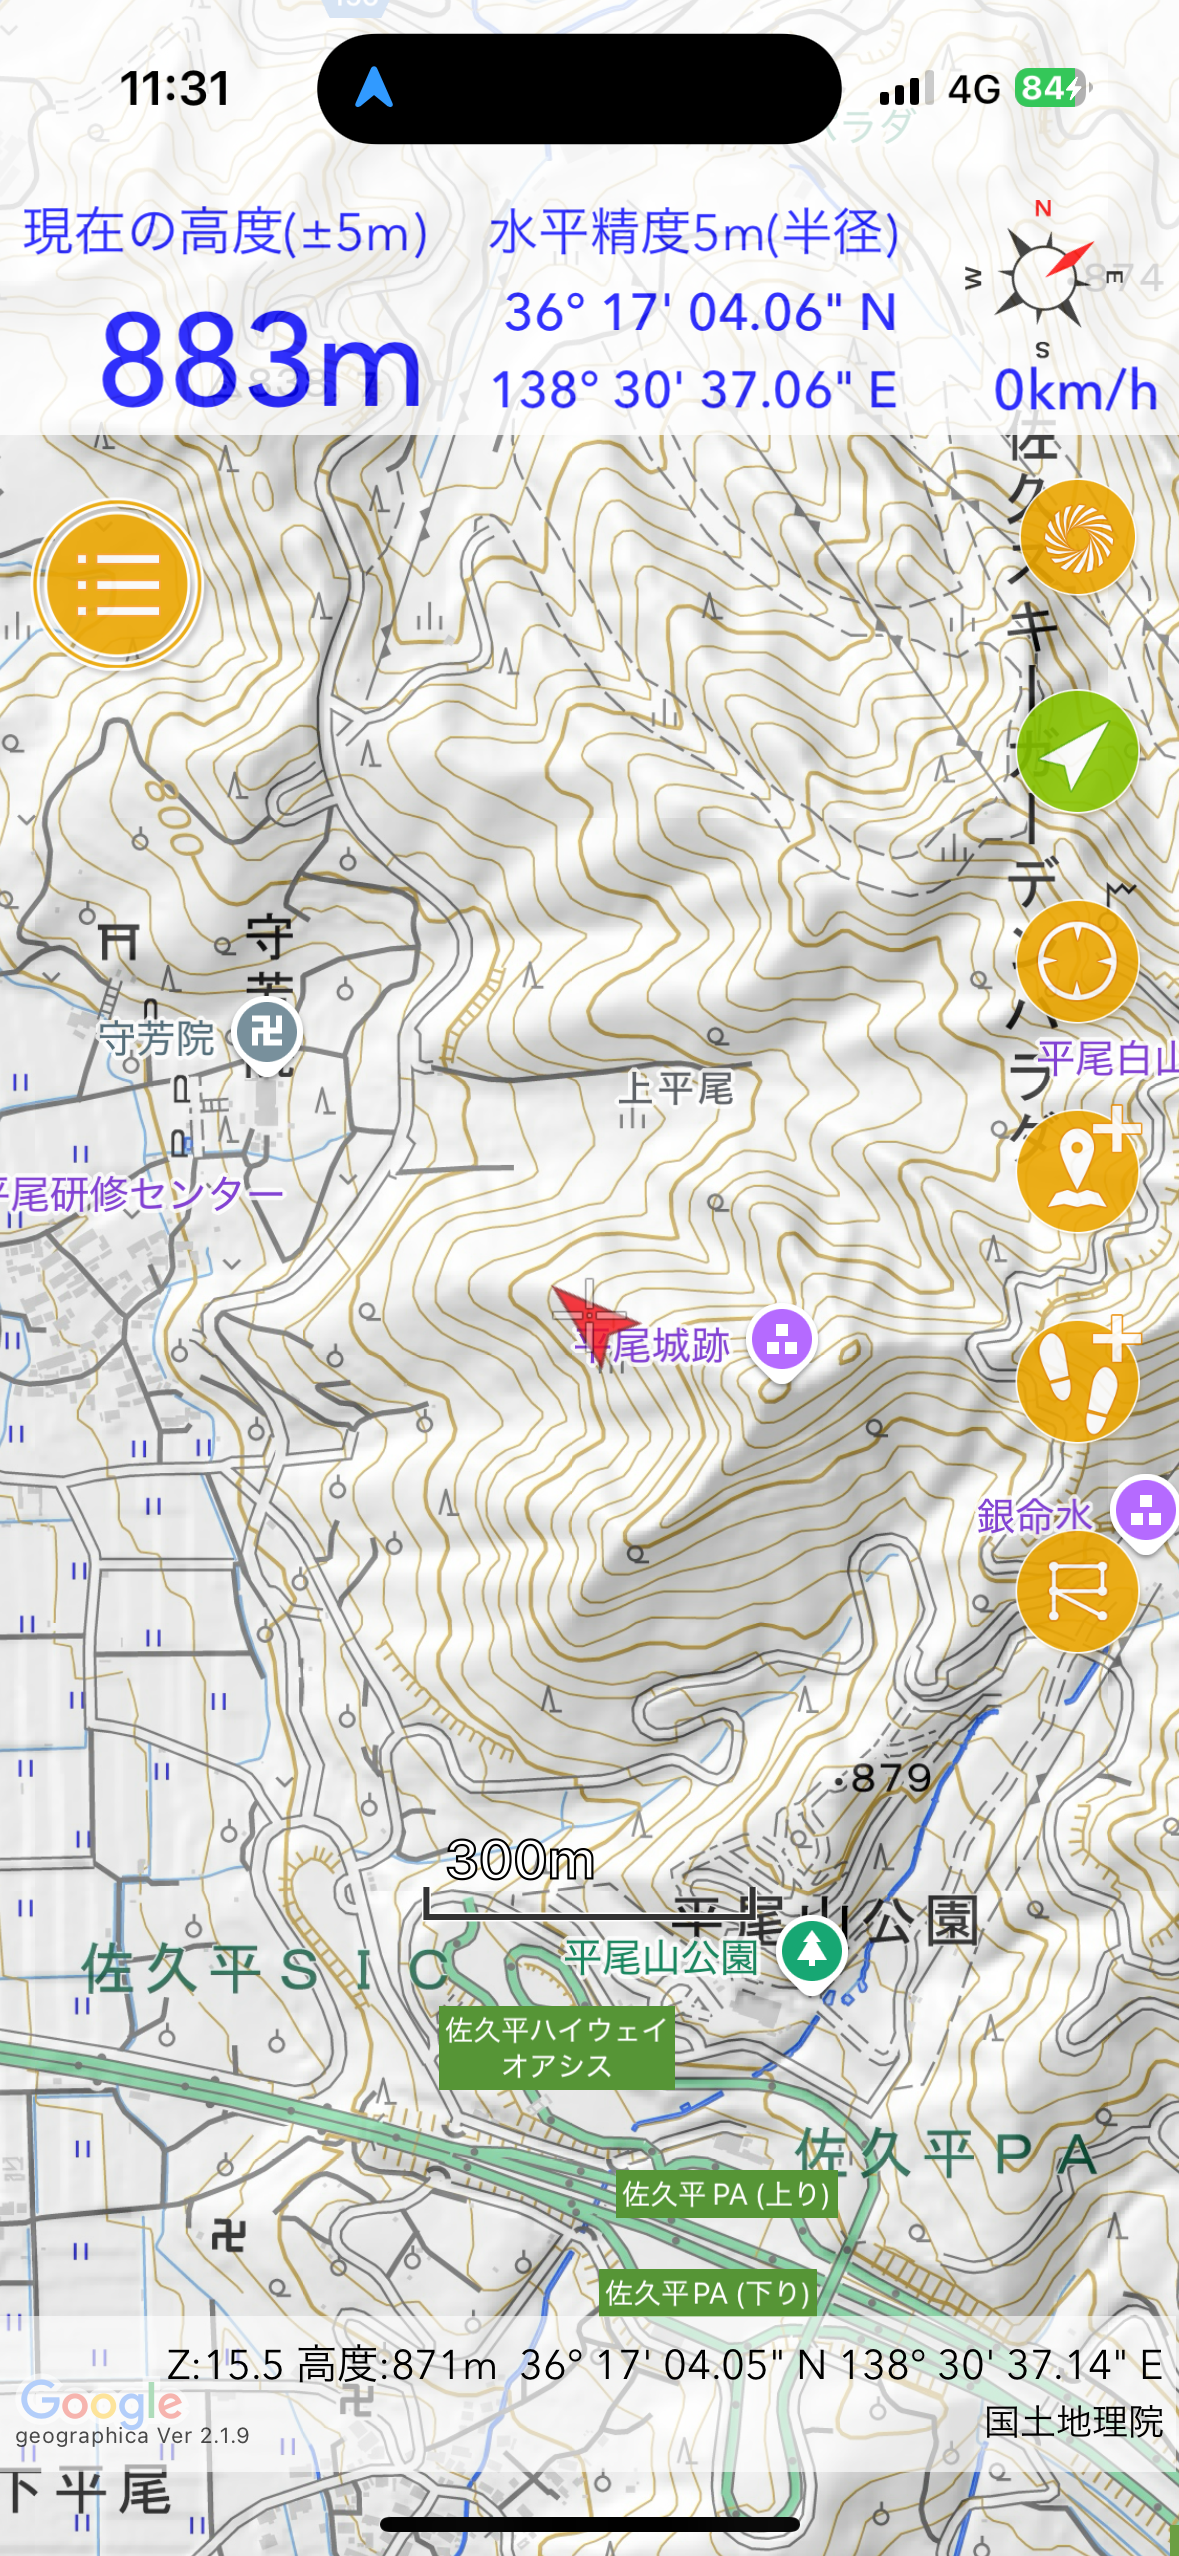Add a marker with pin-plus button

(x=1079, y=1168)
